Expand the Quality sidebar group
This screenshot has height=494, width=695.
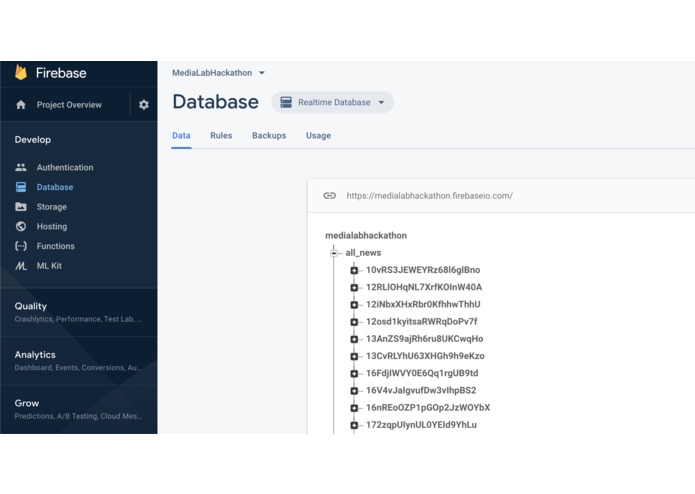(x=78, y=312)
